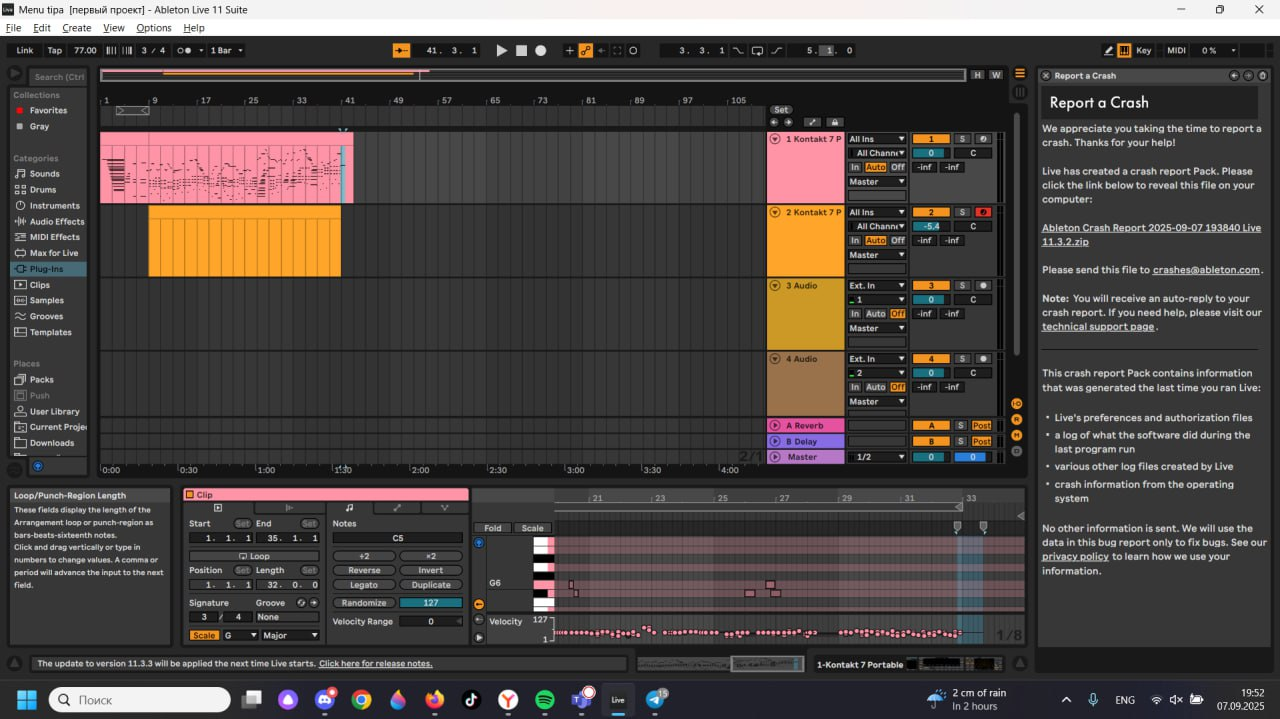
Task: Deactivate track 3 with activator button
Action: pyautogui.click(x=931, y=286)
